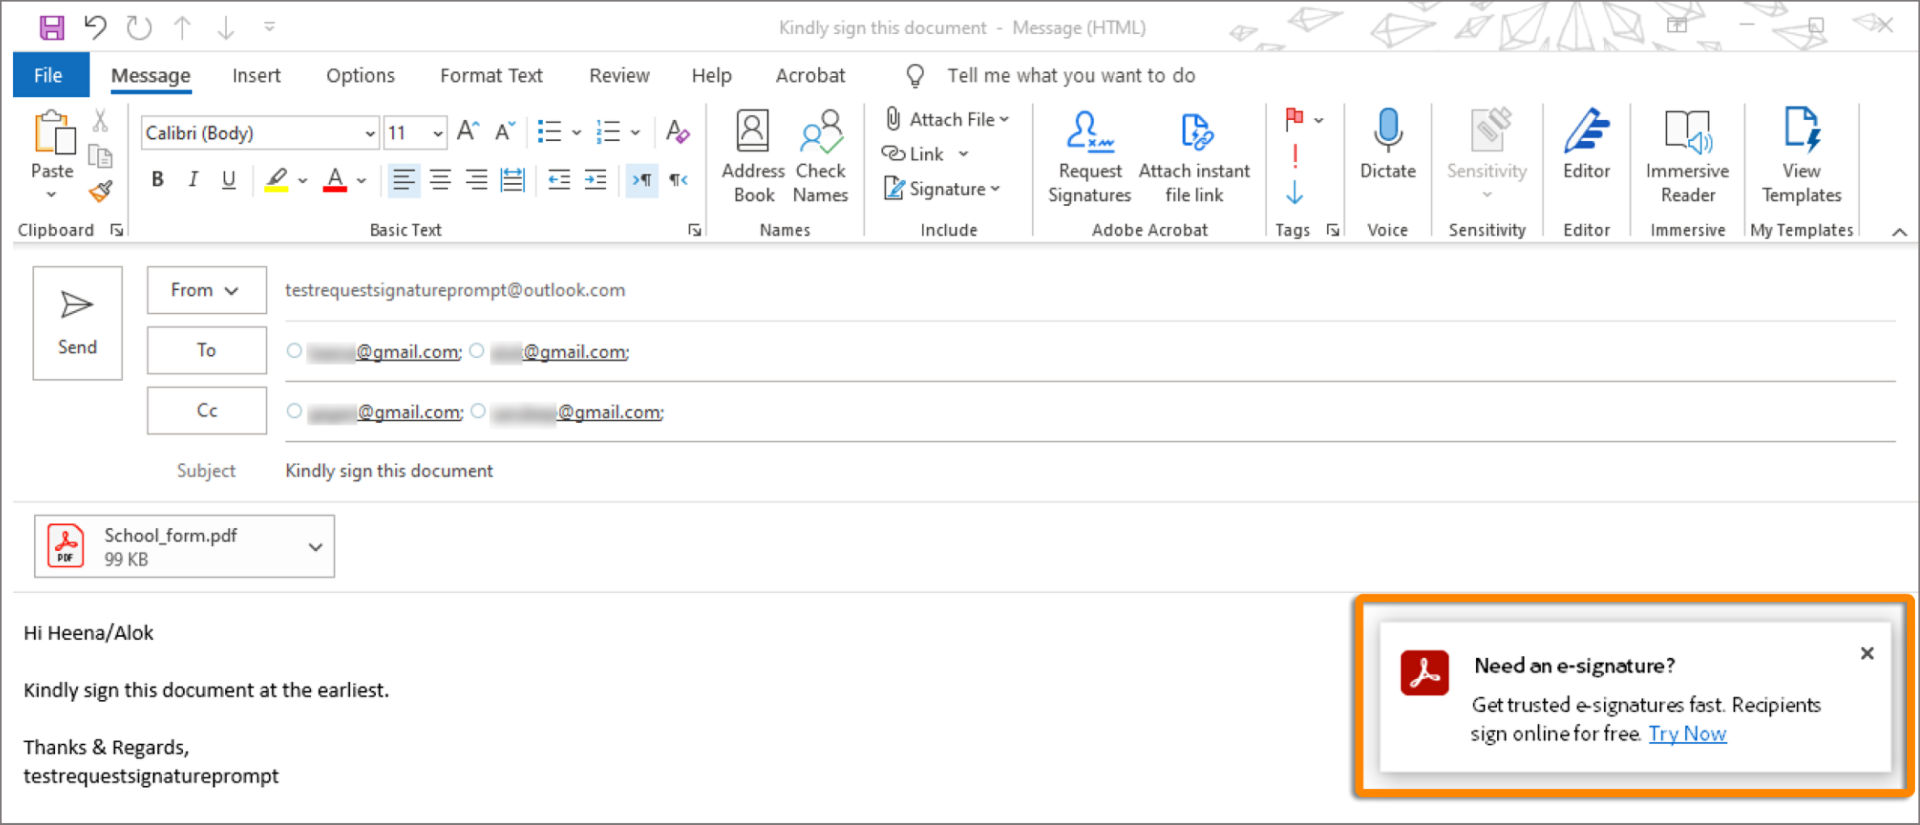Open the Paste clipboard button

point(53,154)
